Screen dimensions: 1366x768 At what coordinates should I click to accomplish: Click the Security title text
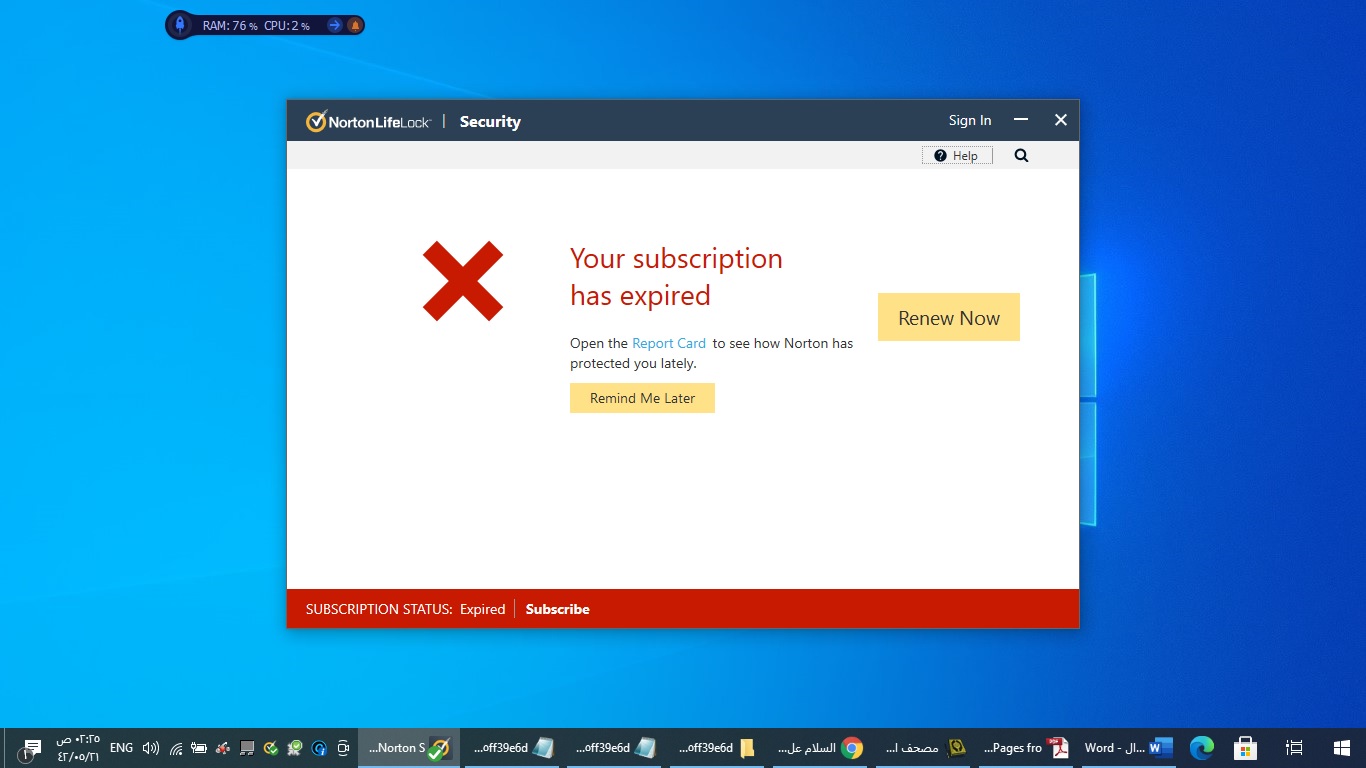pos(490,122)
